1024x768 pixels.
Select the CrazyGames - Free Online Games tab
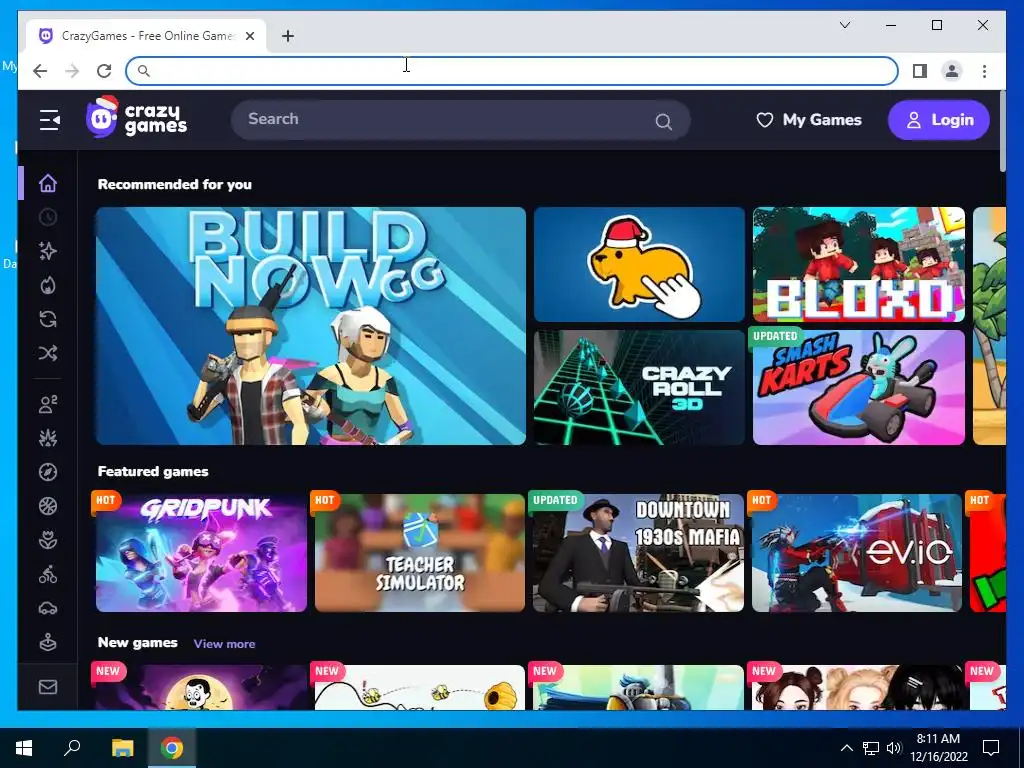click(146, 36)
